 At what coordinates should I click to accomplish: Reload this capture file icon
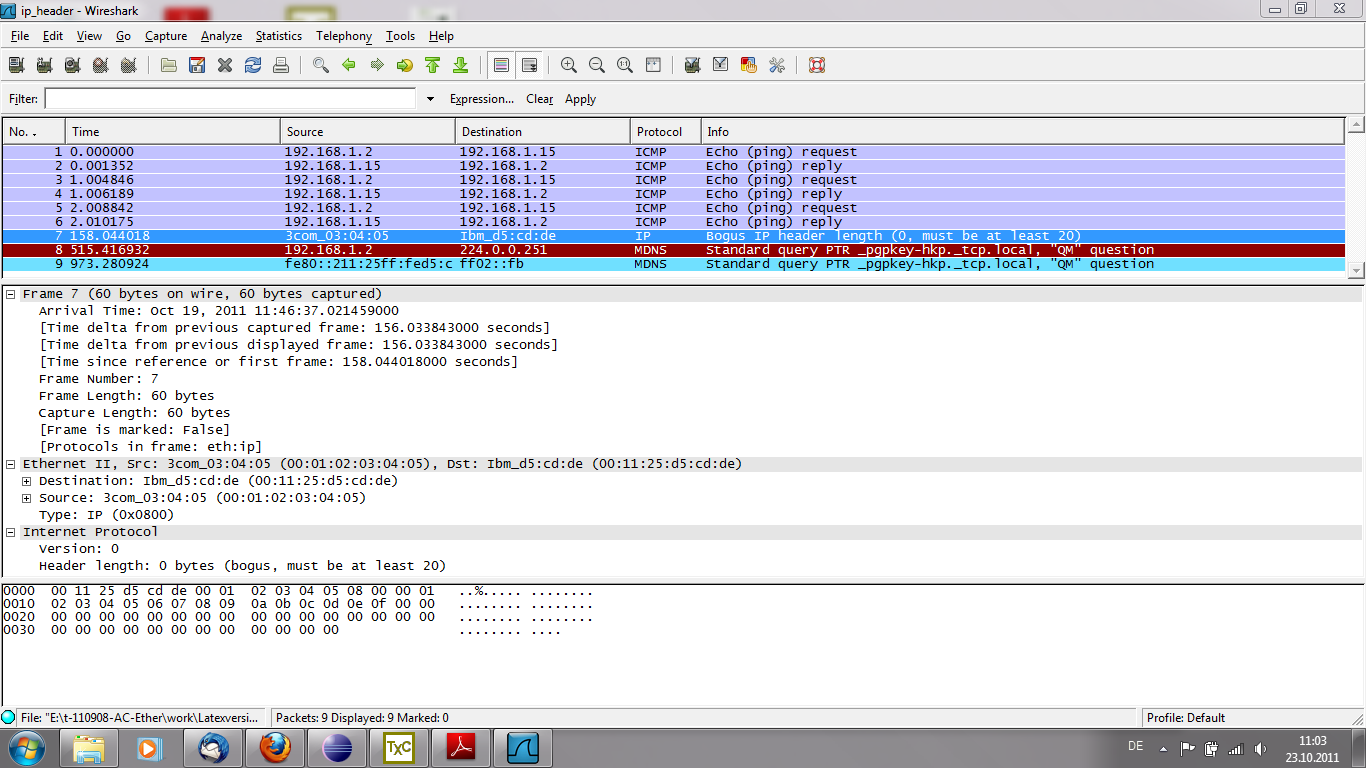253,65
